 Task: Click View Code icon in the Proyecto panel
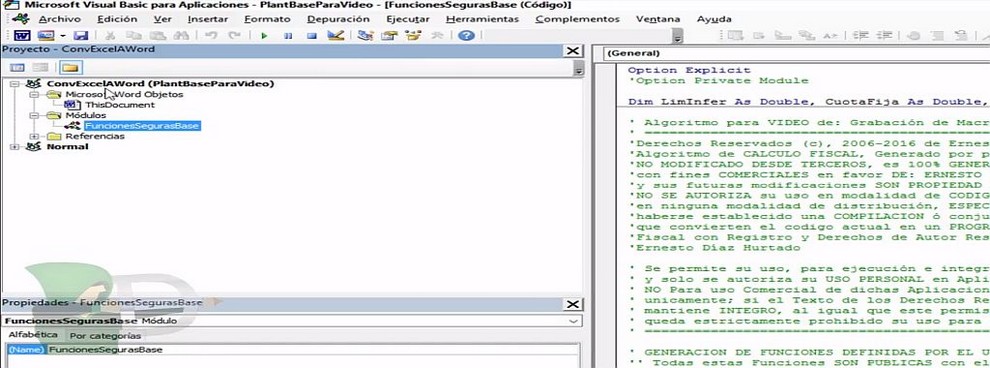point(18,68)
